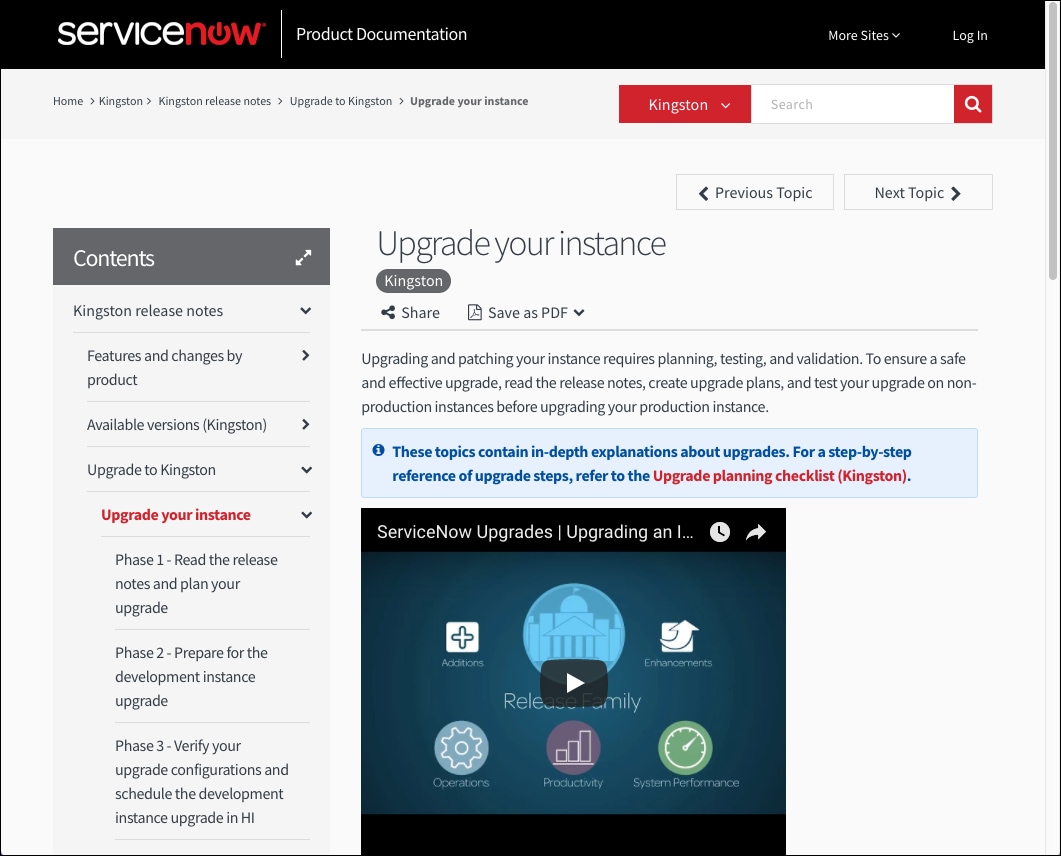Screen dimensions: 1061x856
Task: Select Kingston release notes in contents
Action: pos(148,311)
